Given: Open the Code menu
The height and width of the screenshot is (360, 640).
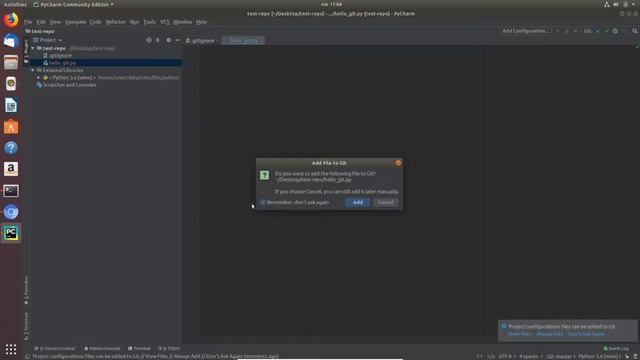Looking at the screenshot, I should coord(95,22).
